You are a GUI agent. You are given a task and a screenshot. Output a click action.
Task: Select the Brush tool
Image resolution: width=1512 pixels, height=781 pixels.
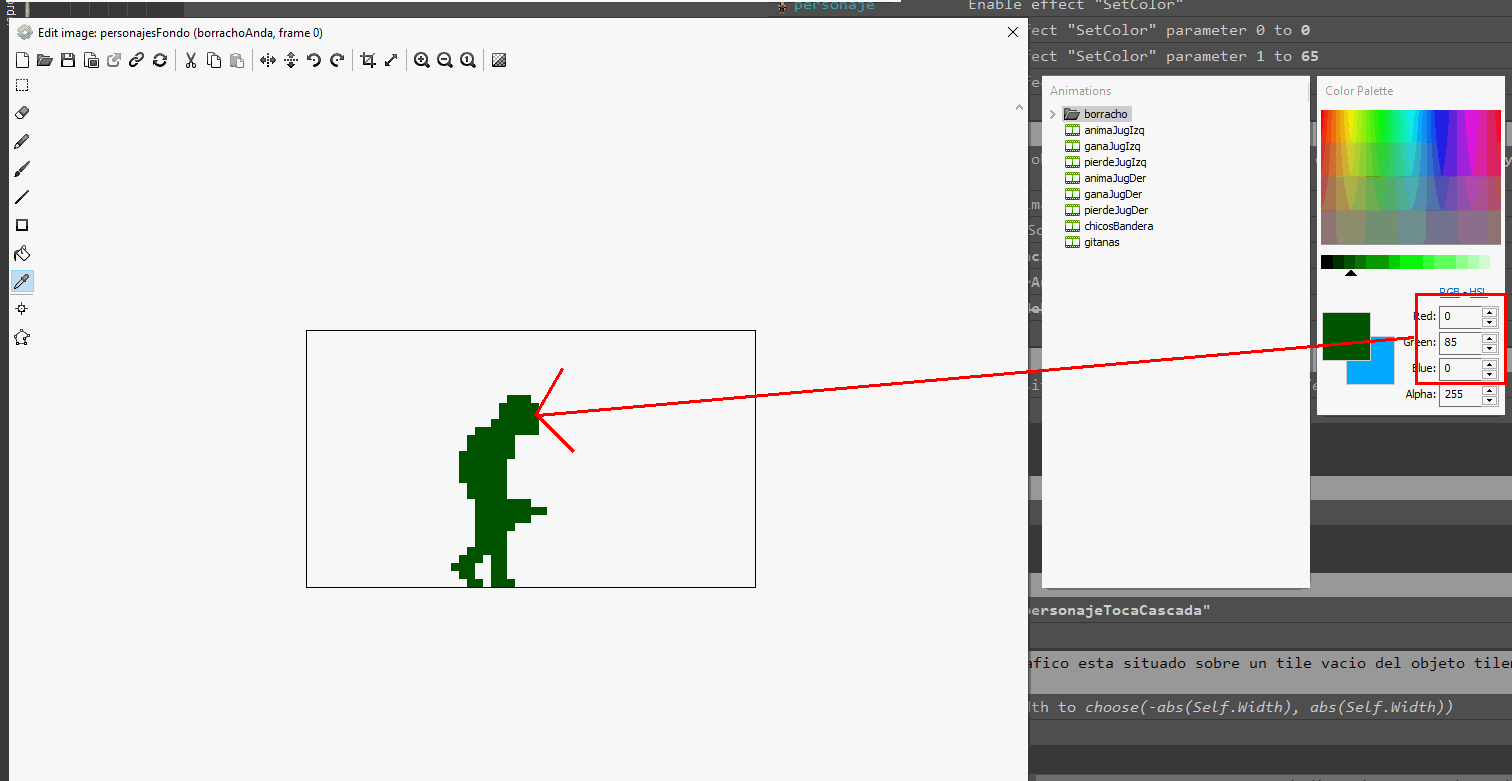click(x=22, y=169)
